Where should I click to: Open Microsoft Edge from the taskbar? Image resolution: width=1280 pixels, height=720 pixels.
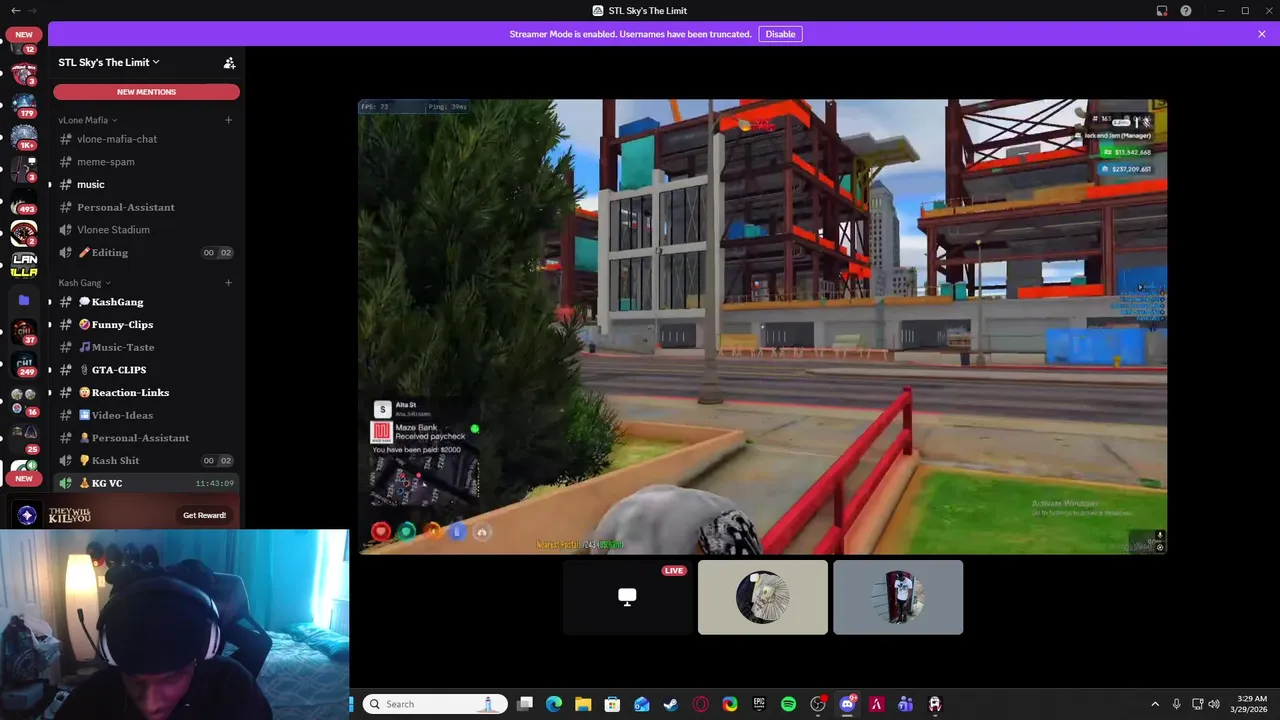click(554, 704)
